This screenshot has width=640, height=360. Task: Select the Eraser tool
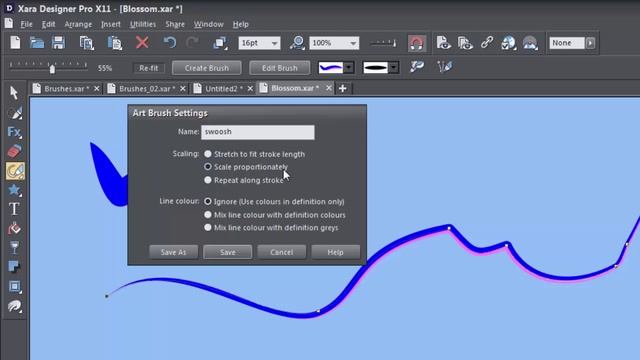click(14, 151)
